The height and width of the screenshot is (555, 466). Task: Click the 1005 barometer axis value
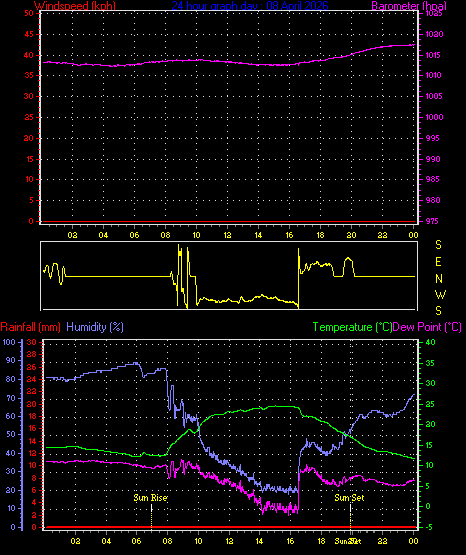[434, 96]
